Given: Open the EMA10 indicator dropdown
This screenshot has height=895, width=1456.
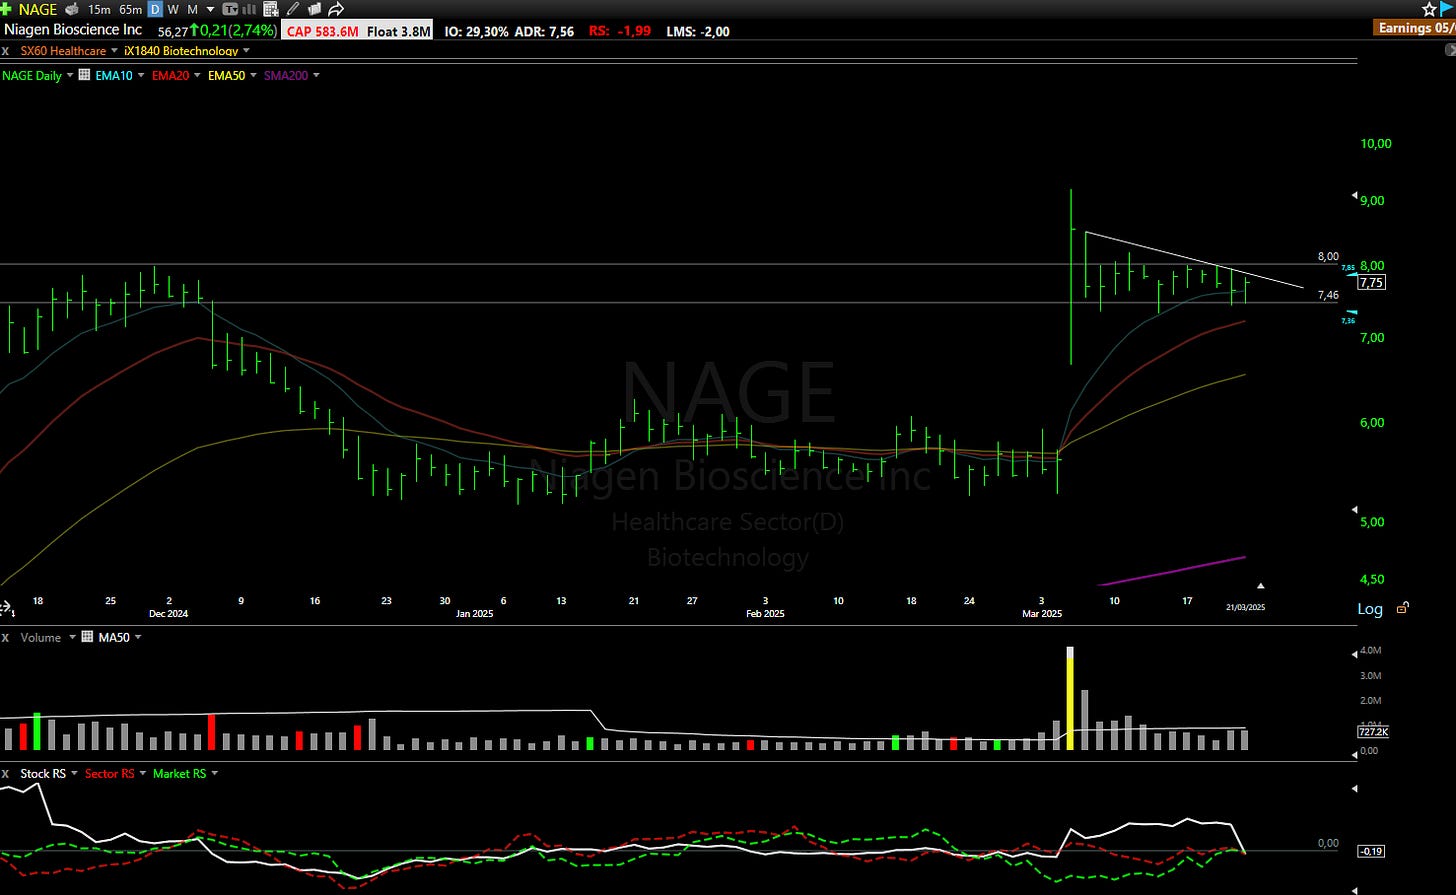Looking at the screenshot, I should [x=141, y=75].
